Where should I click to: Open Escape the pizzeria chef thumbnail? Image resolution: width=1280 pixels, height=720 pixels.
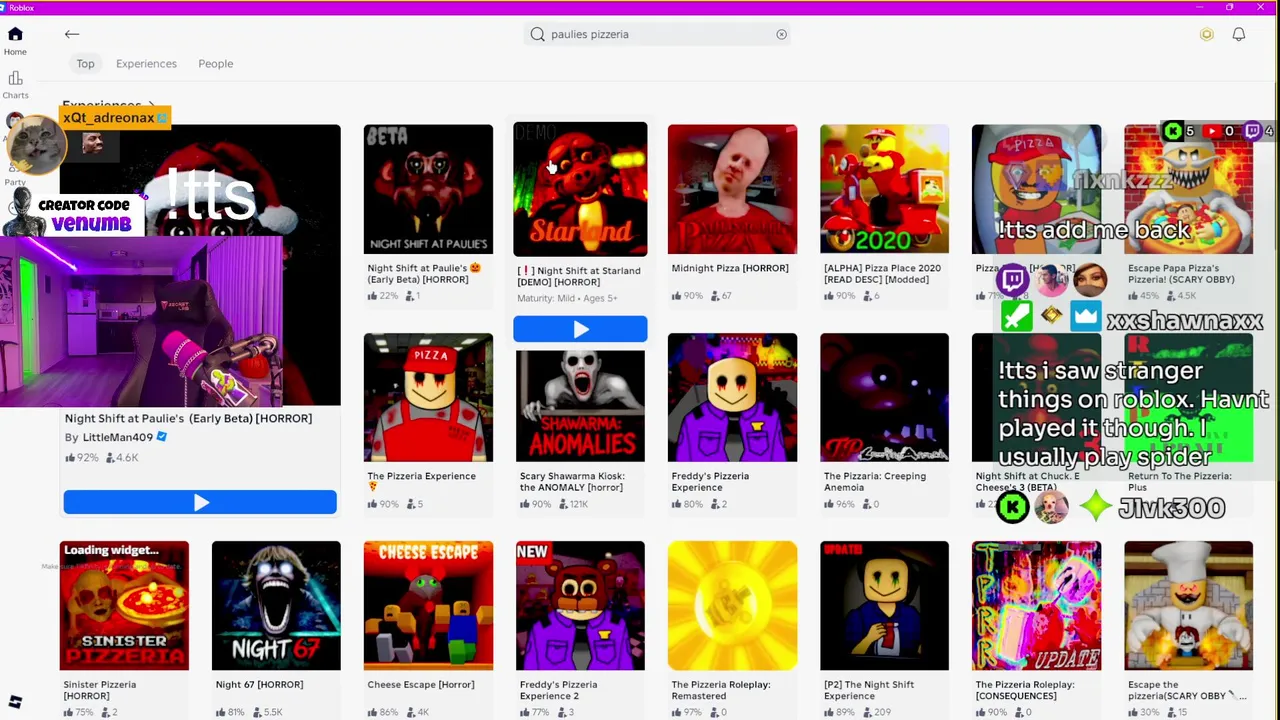(1188, 605)
